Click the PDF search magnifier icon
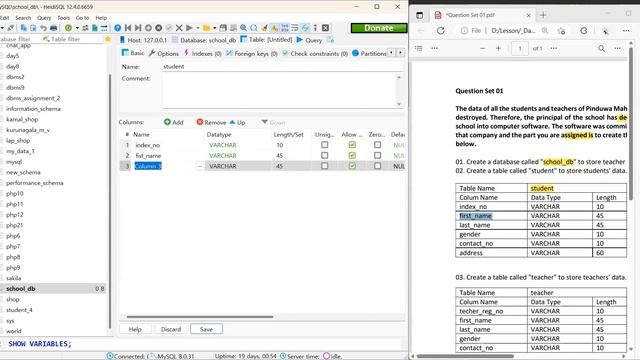The height and width of the screenshot is (360, 640). pyautogui.click(x=601, y=48)
